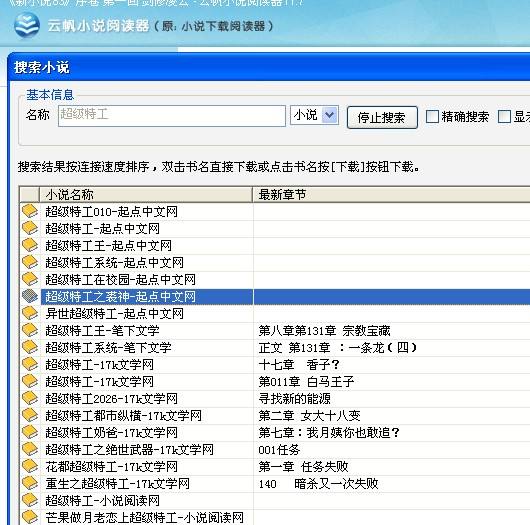
Task: Click the 云帆小说阅读器 app logo icon
Action: 27,25
